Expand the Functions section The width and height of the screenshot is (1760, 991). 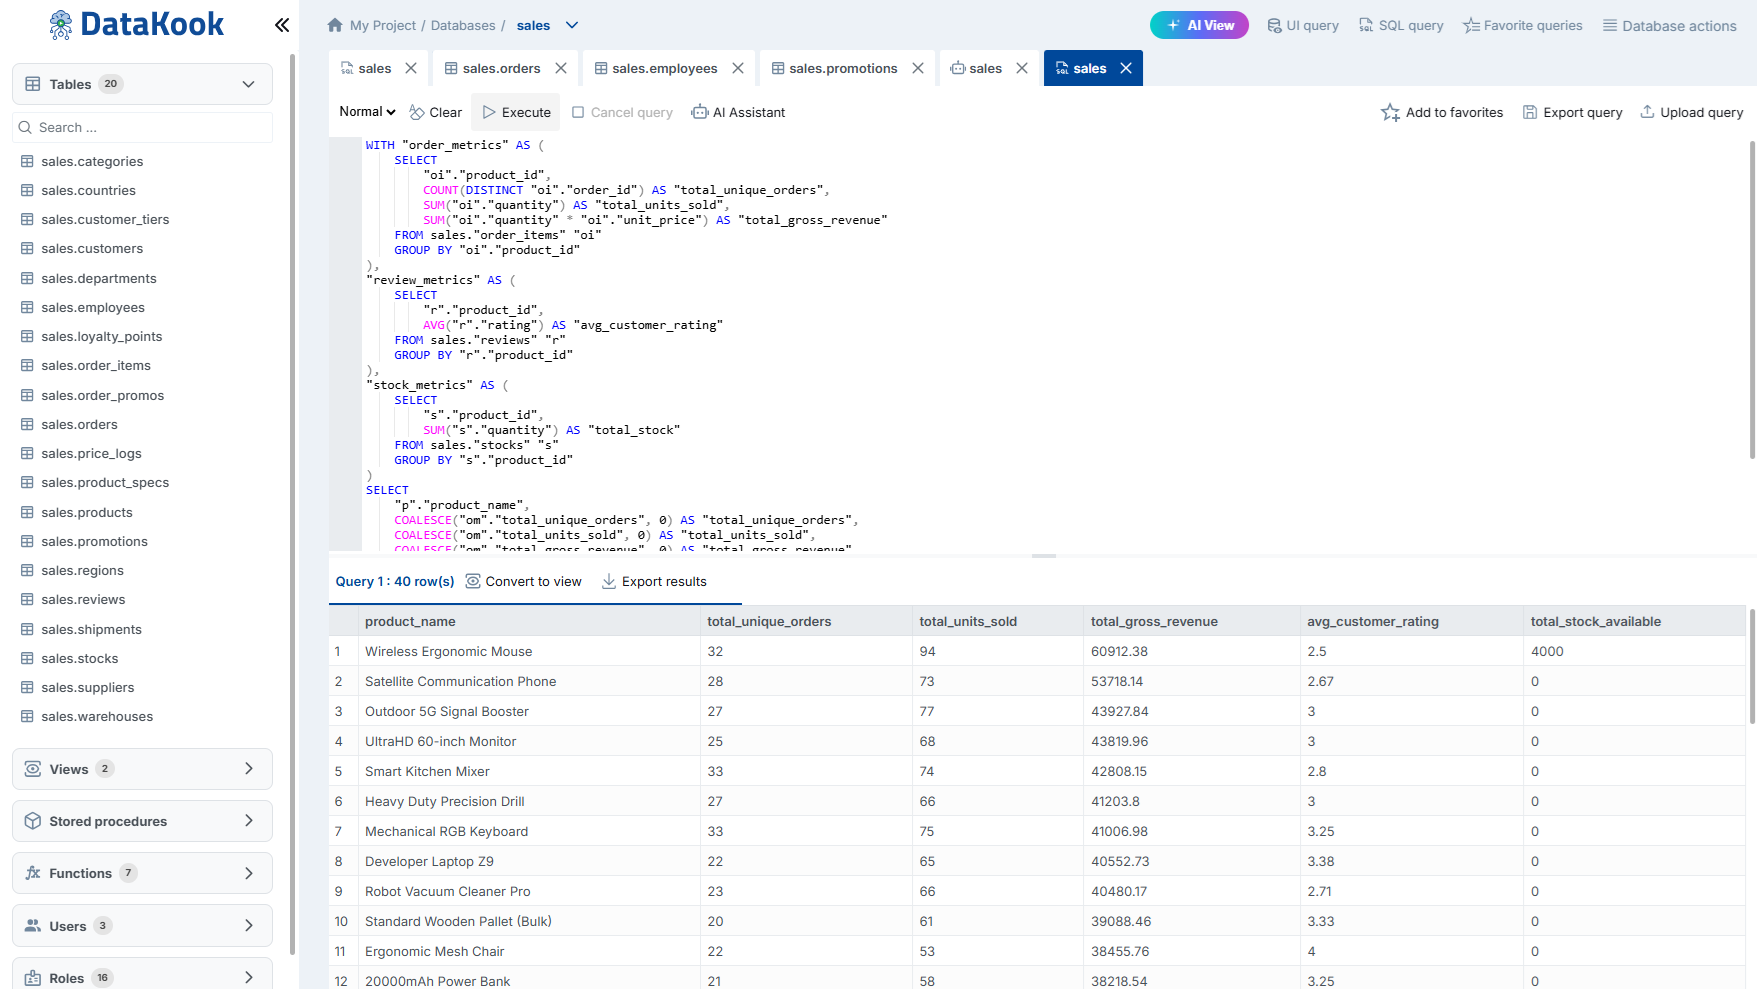click(x=142, y=873)
